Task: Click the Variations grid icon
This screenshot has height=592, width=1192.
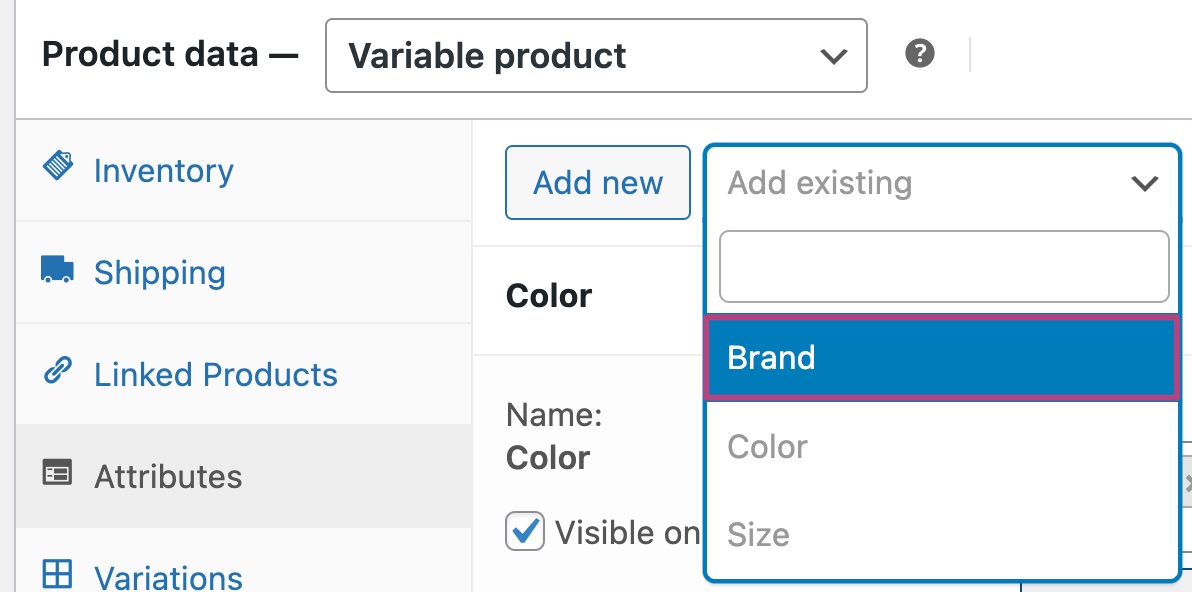Action: pos(58,574)
